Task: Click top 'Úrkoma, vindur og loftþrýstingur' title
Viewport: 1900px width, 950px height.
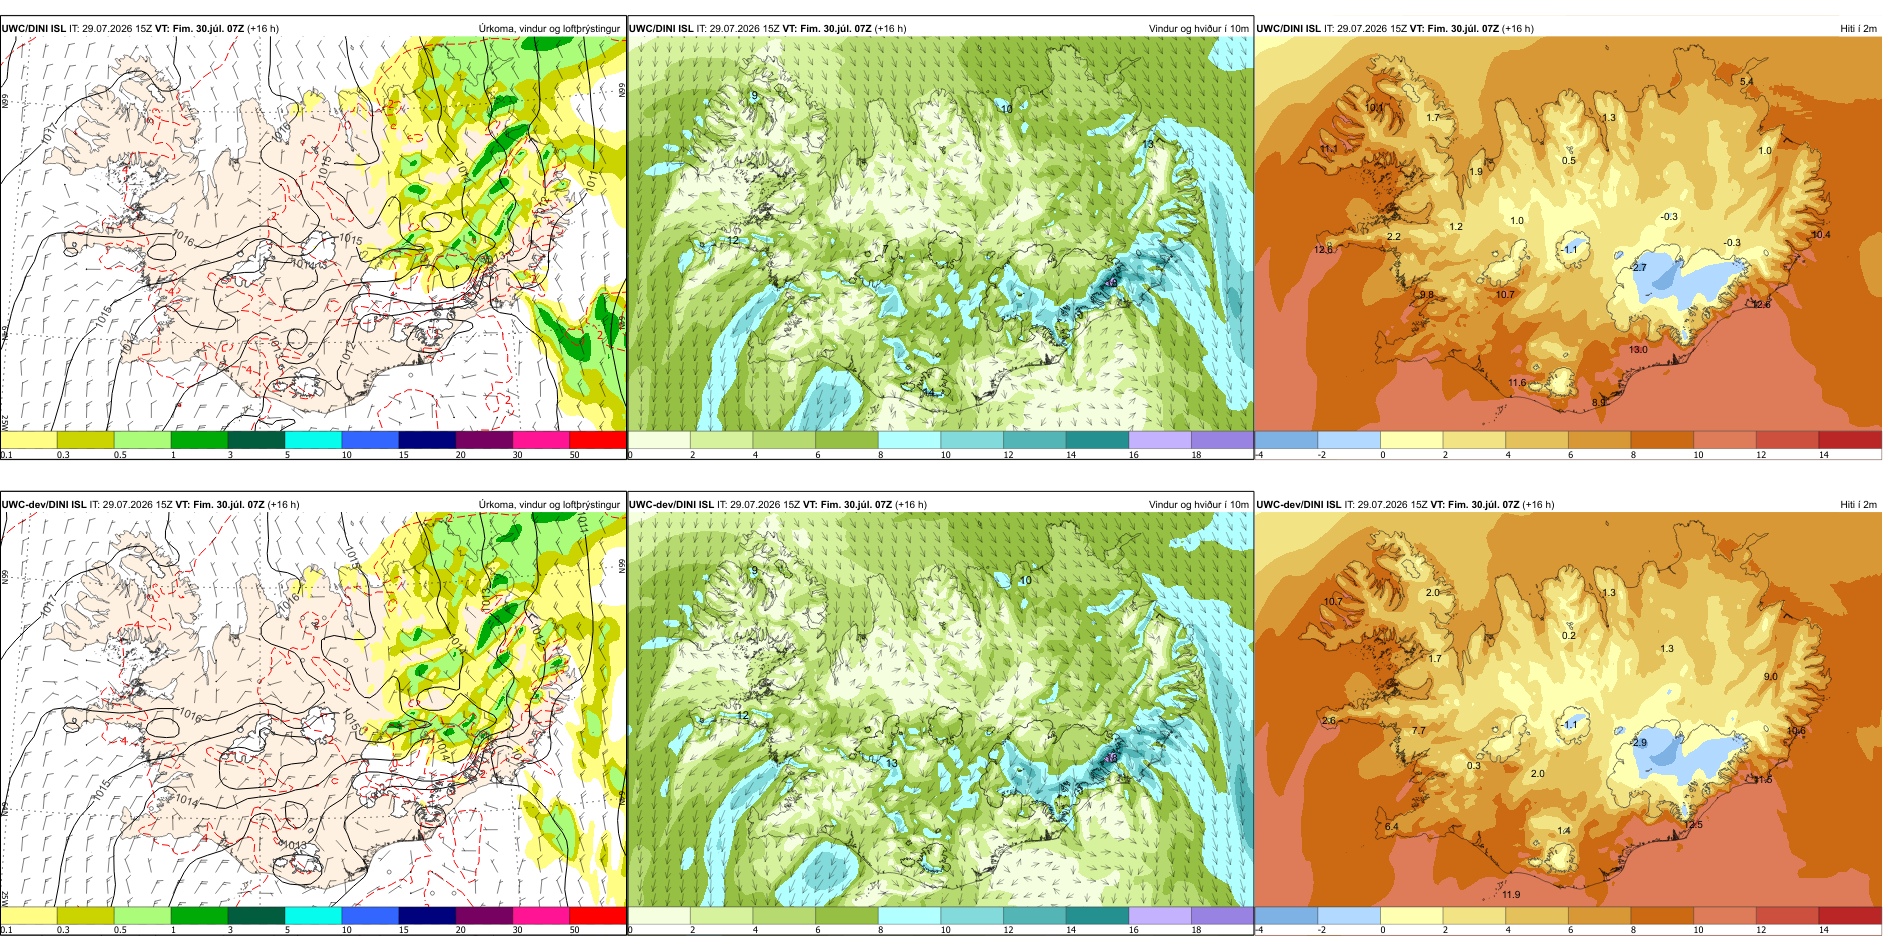Action: pyautogui.click(x=549, y=29)
